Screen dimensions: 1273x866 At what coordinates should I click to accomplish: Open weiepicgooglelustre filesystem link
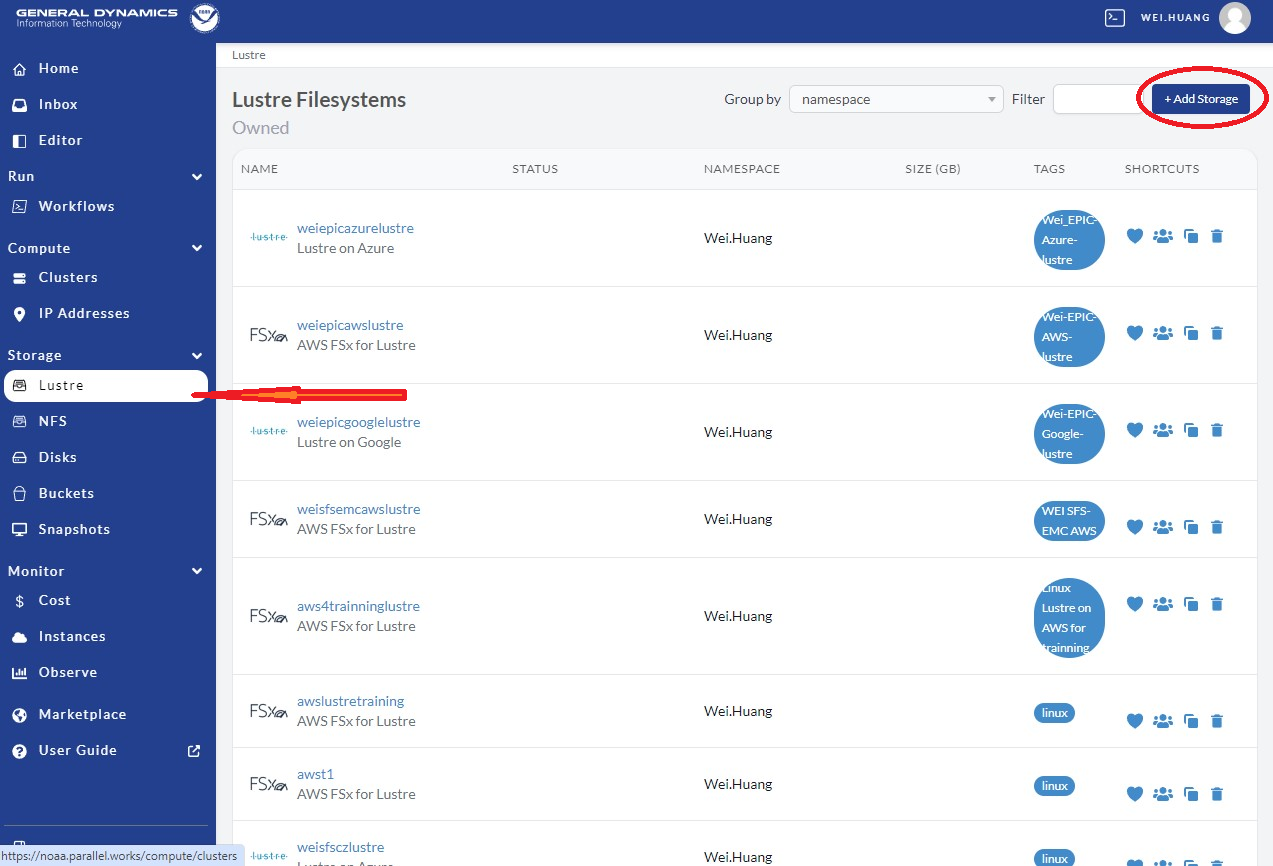(359, 422)
